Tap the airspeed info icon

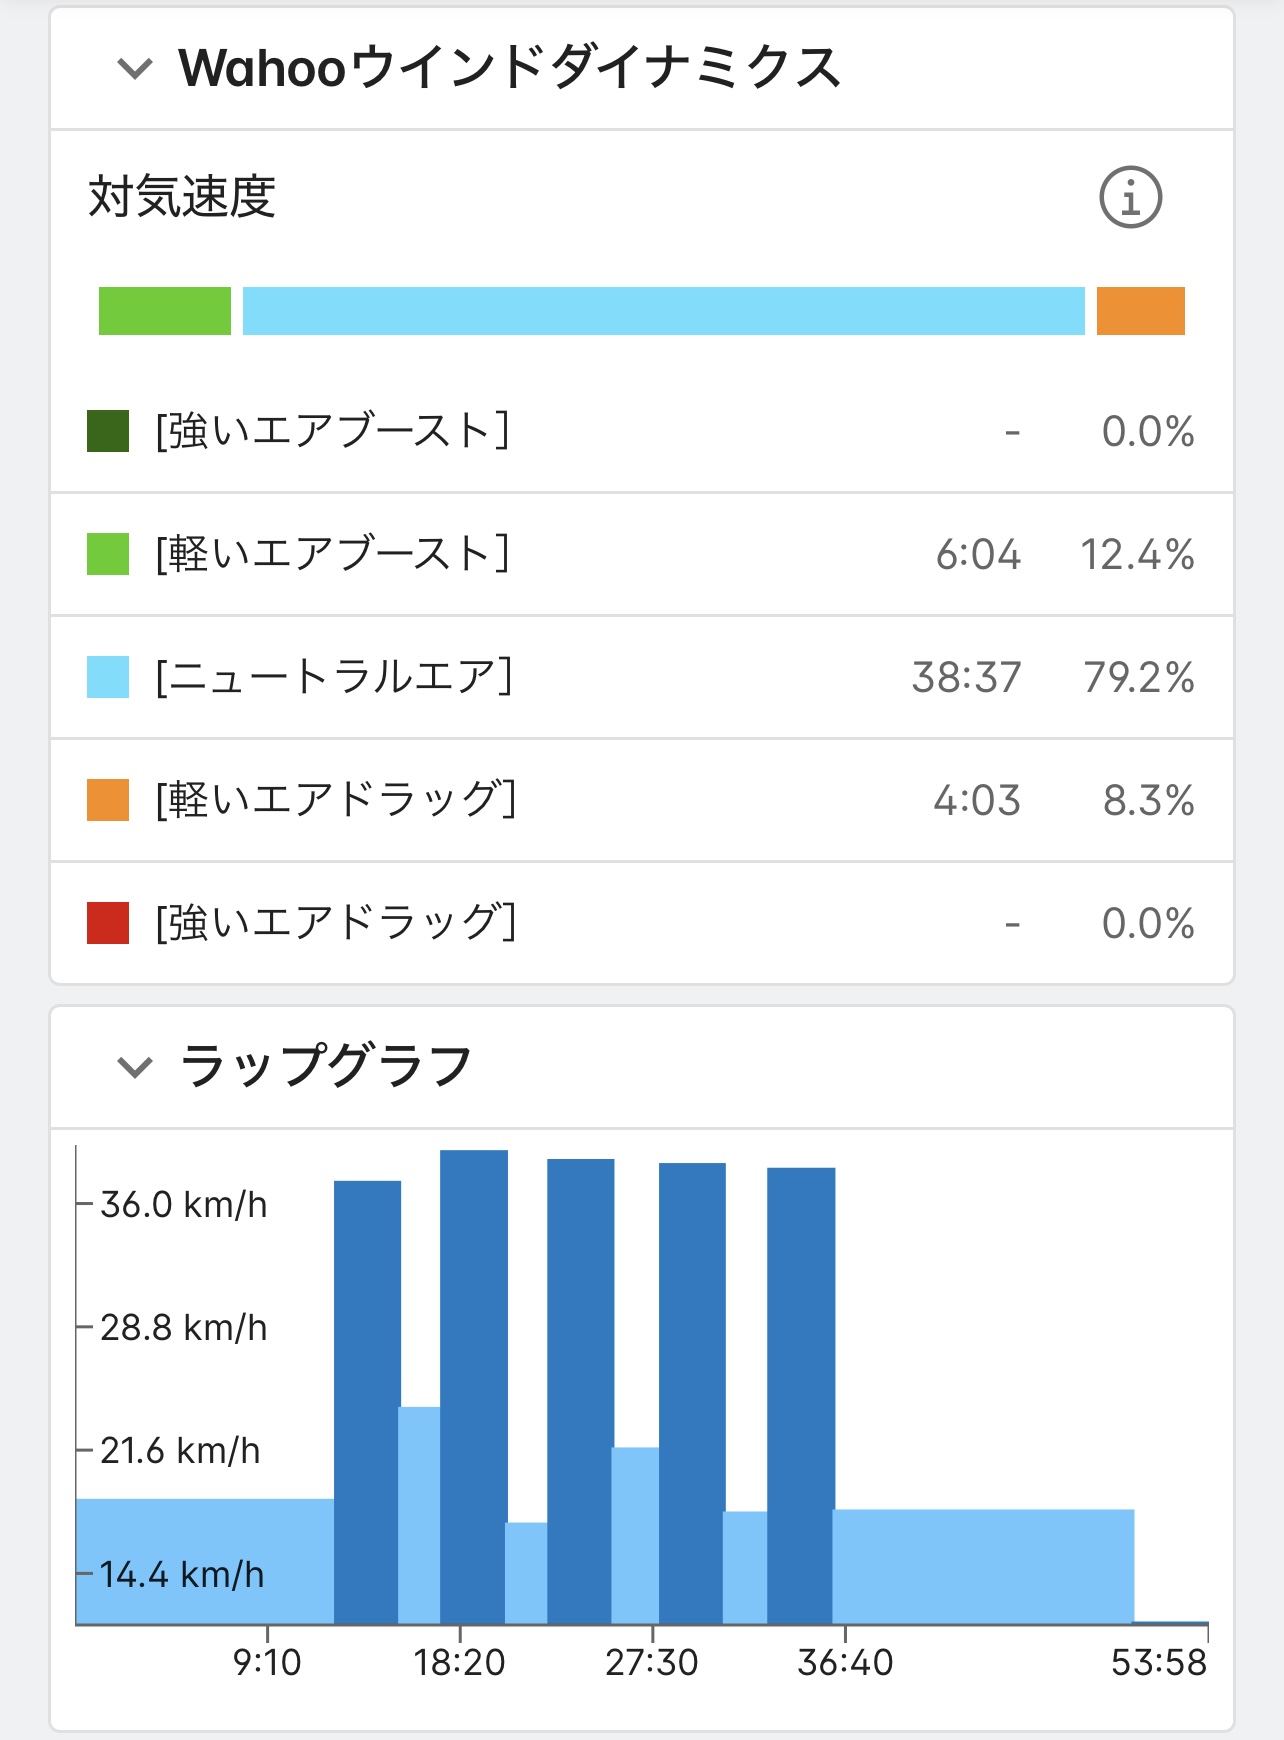click(1130, 198)
